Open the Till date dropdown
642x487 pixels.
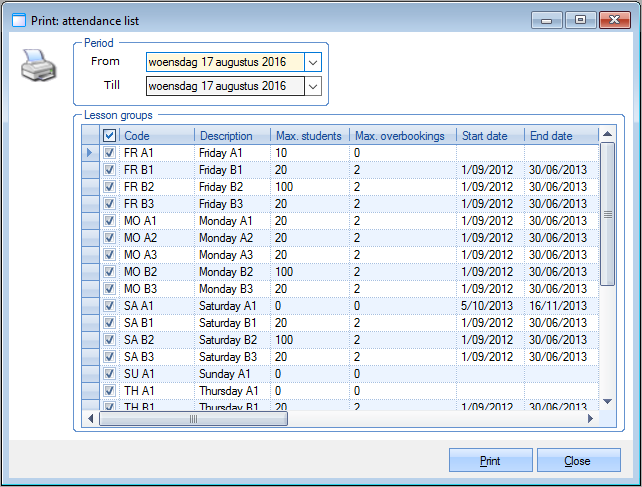(313, 86)
